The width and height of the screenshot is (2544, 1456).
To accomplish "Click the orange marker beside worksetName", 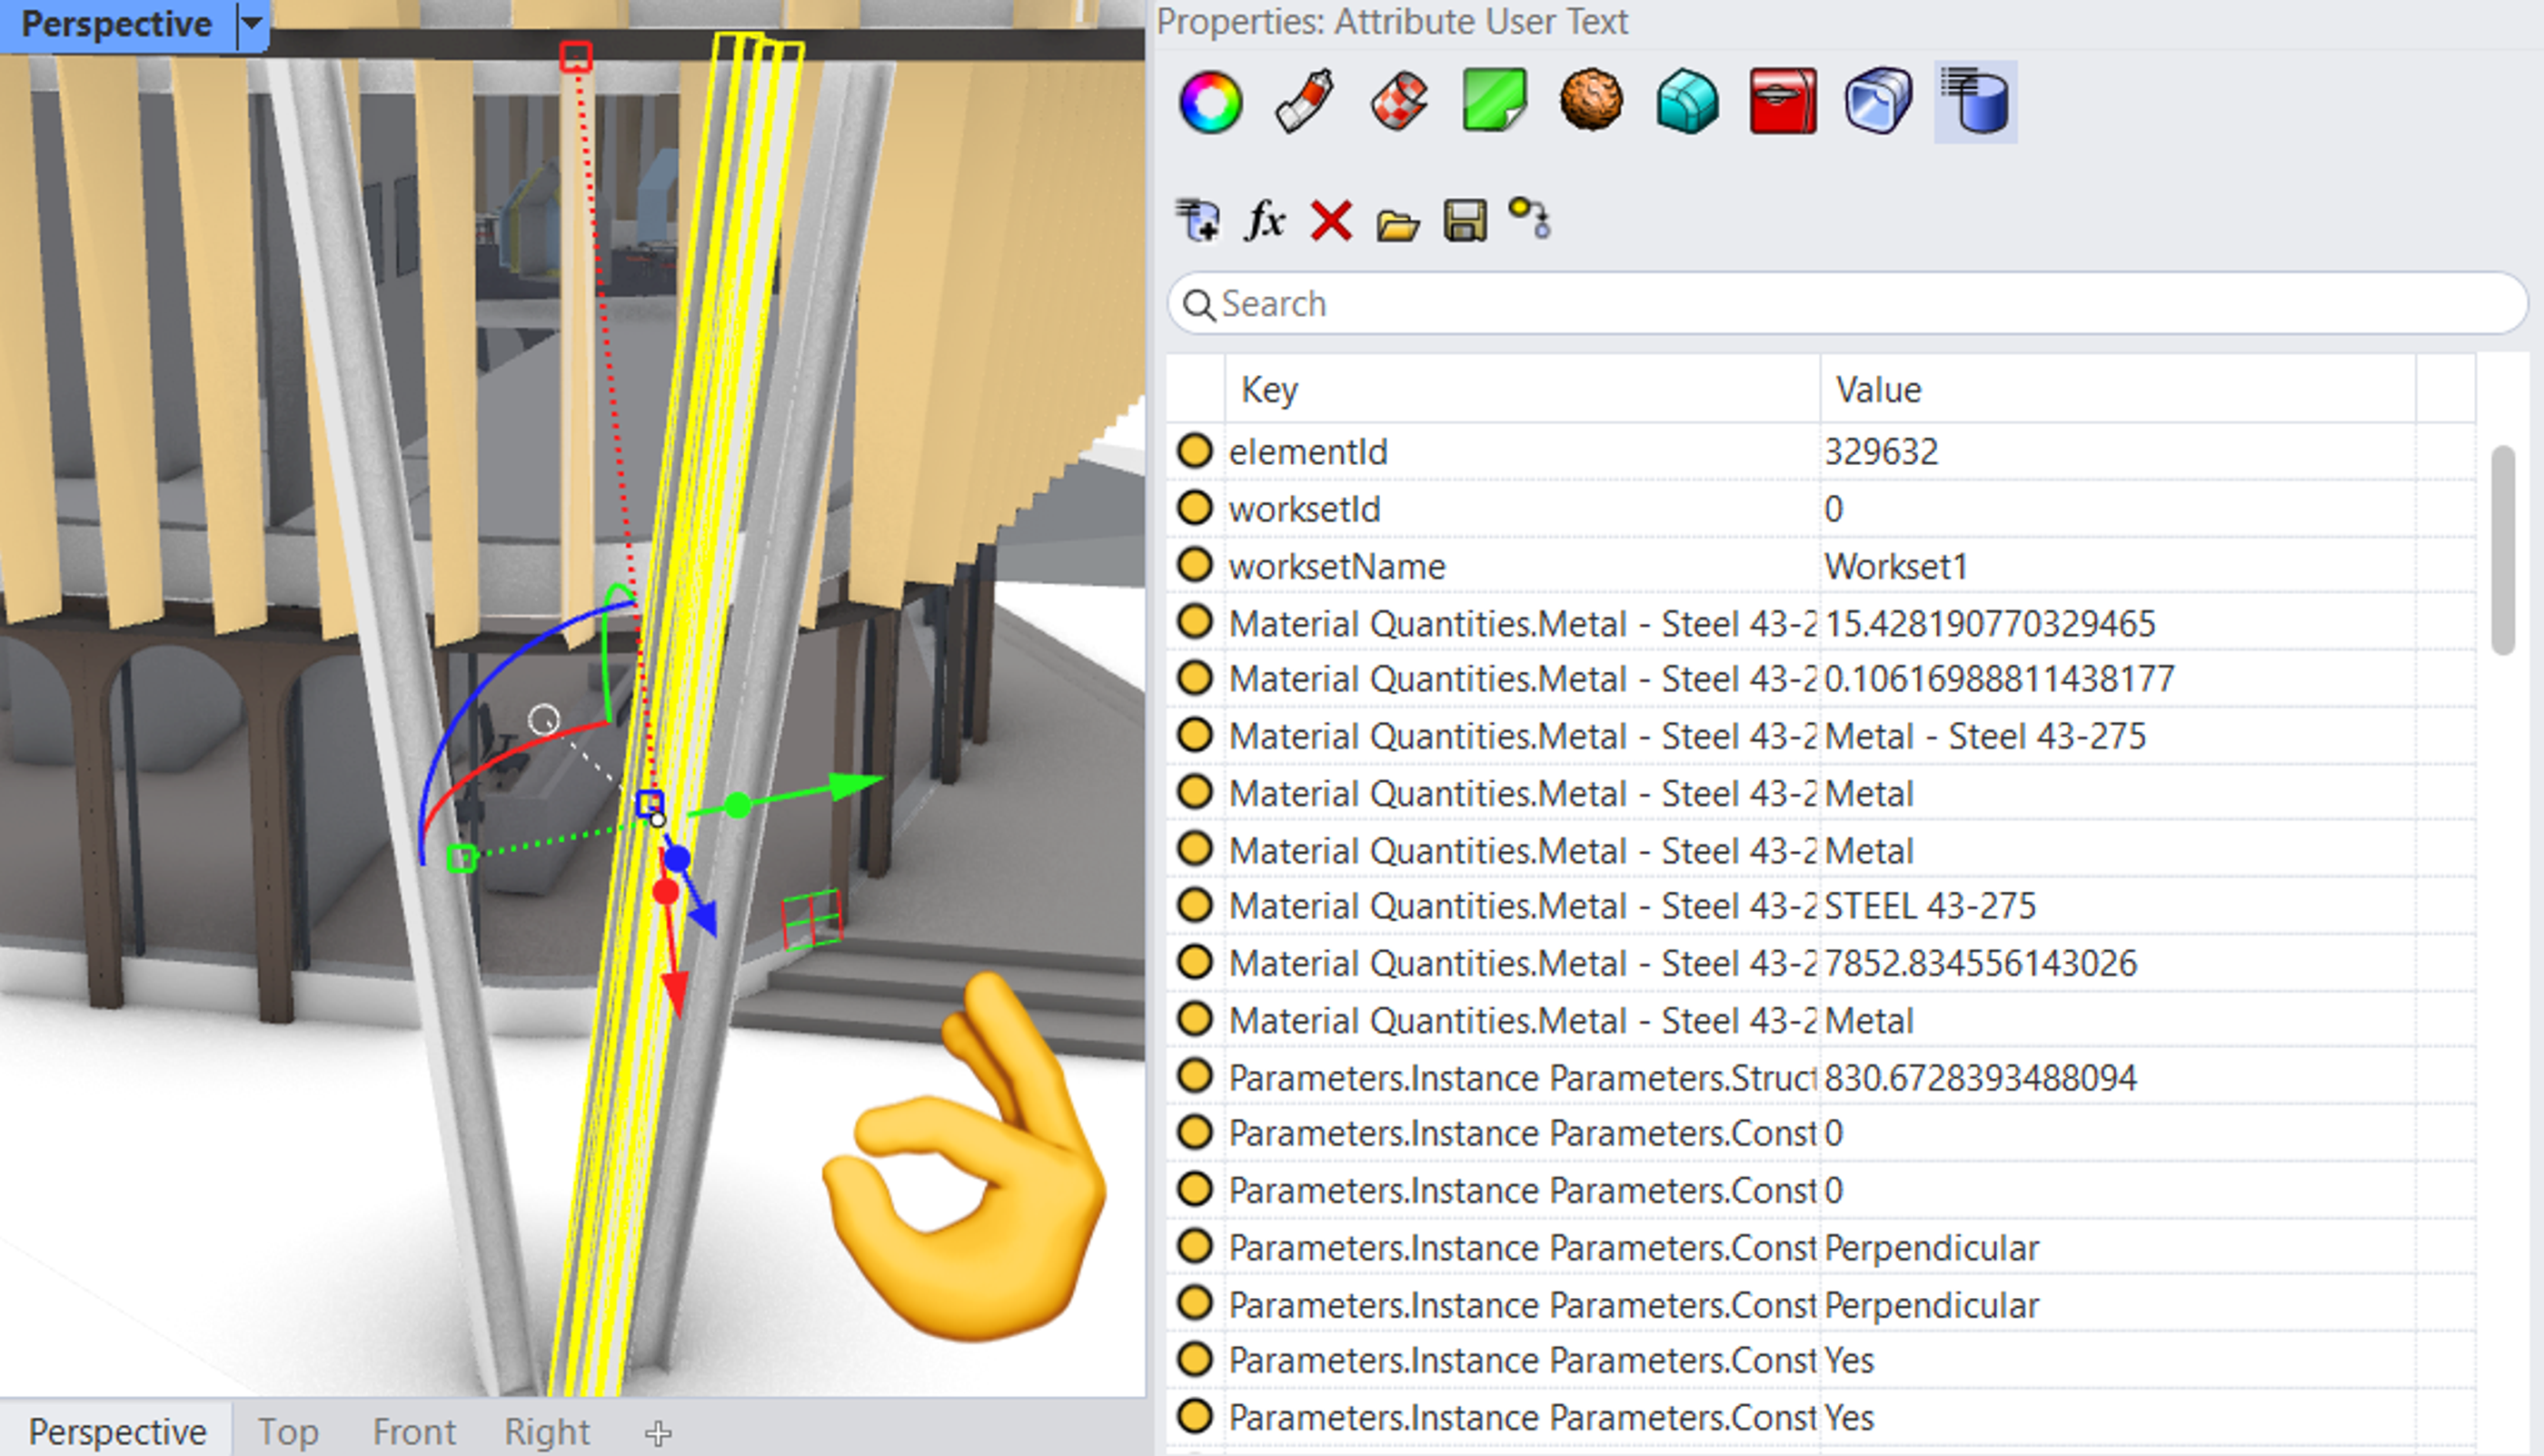I will pyautogui.click(x=1195, y=565).
